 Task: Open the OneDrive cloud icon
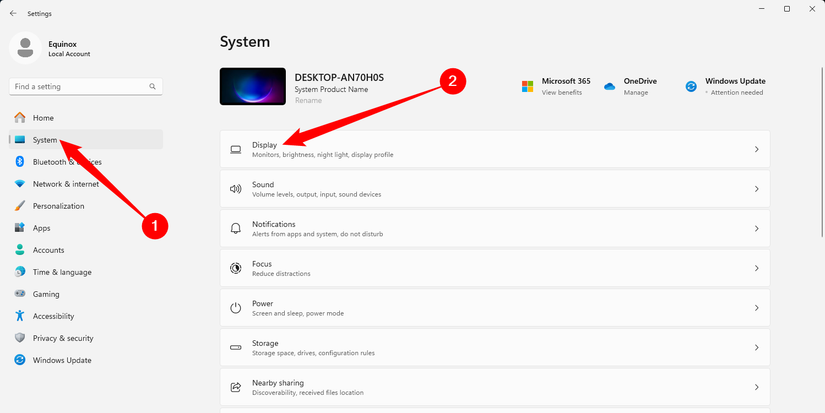609,86
